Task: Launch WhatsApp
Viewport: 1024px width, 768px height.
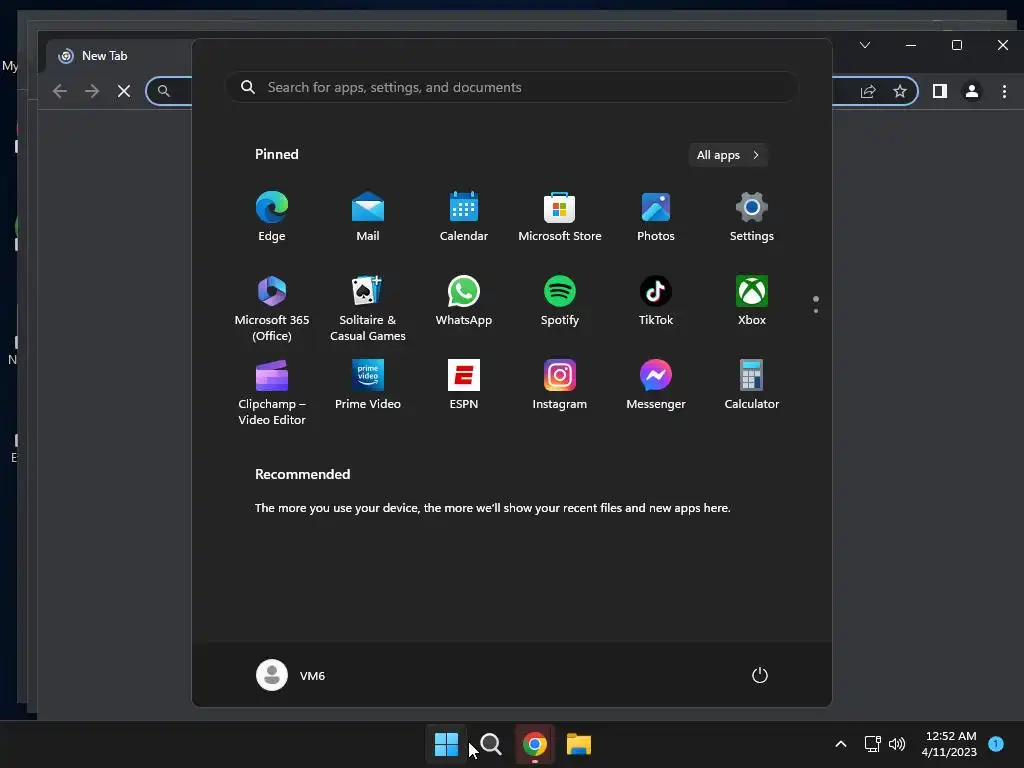Action: pyautogui.click(x=464, y=301)
